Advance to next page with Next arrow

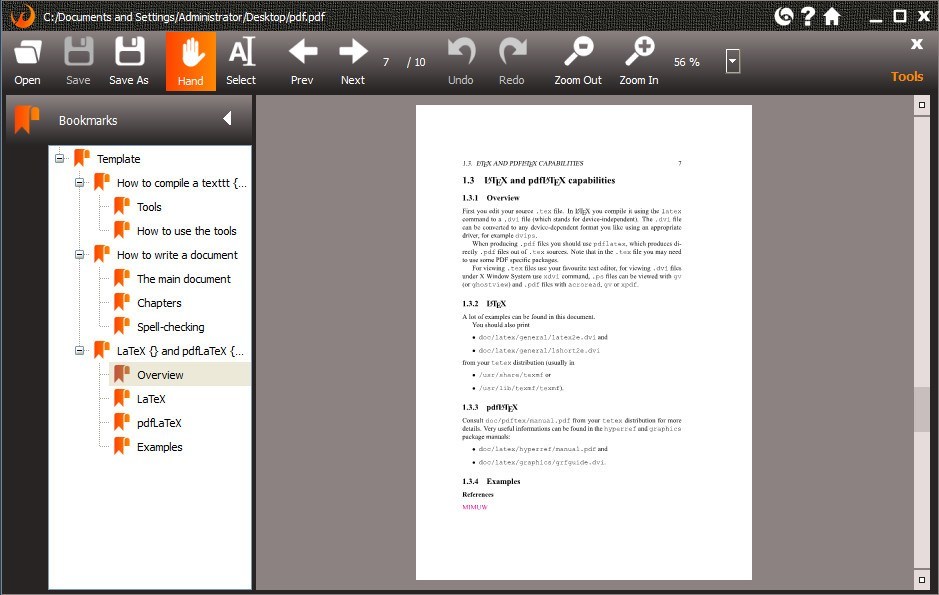[x=353, y=61]
